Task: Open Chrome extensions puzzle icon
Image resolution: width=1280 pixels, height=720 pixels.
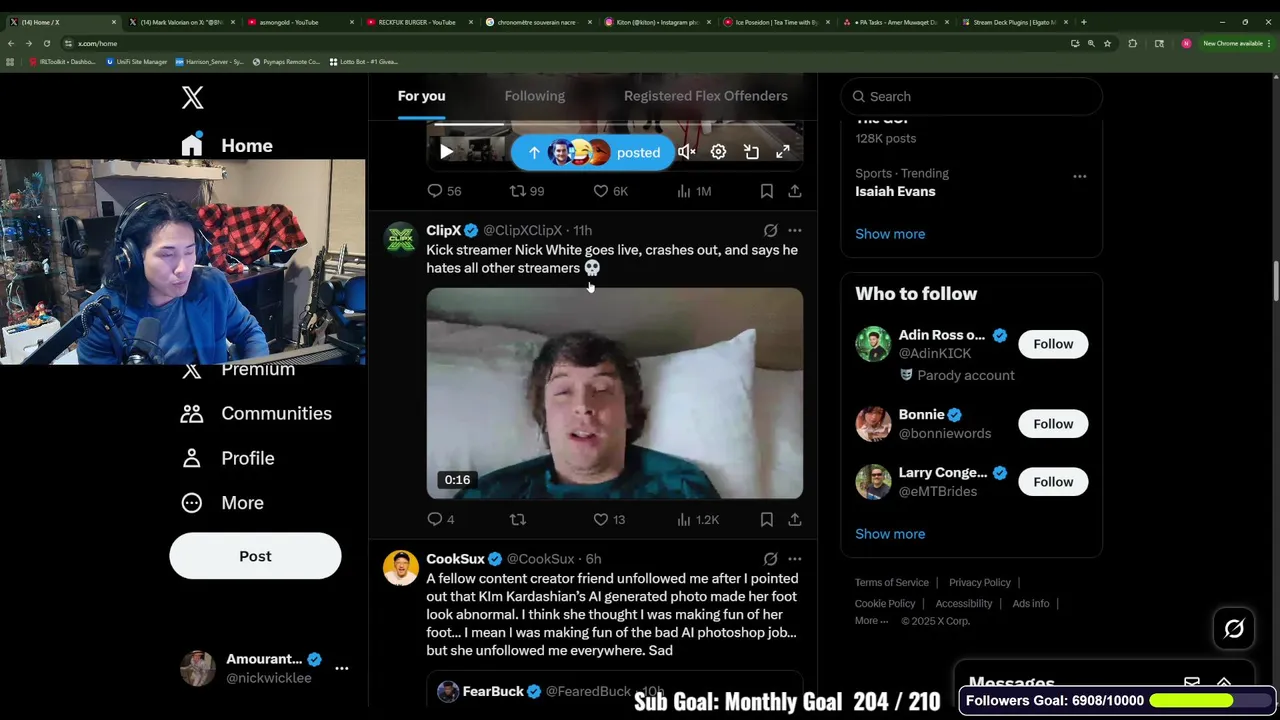Action: (x=1132, y=43)
